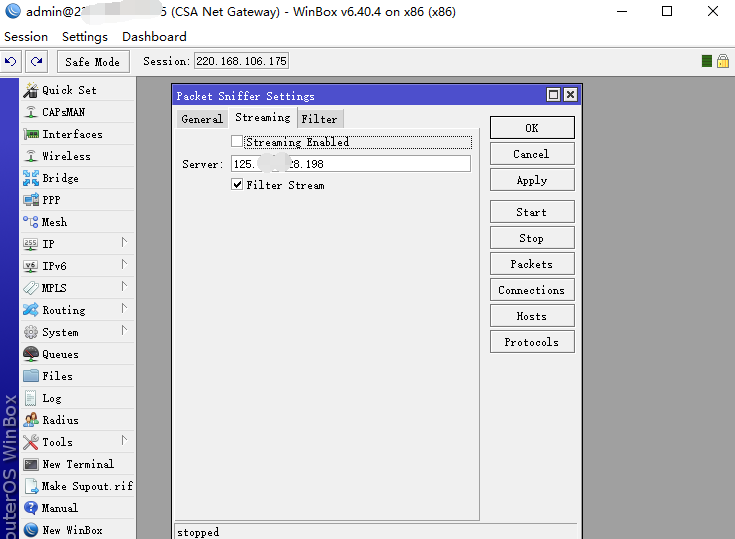Open the Hosts button
The image size is (735, 539).
(532, 316)
